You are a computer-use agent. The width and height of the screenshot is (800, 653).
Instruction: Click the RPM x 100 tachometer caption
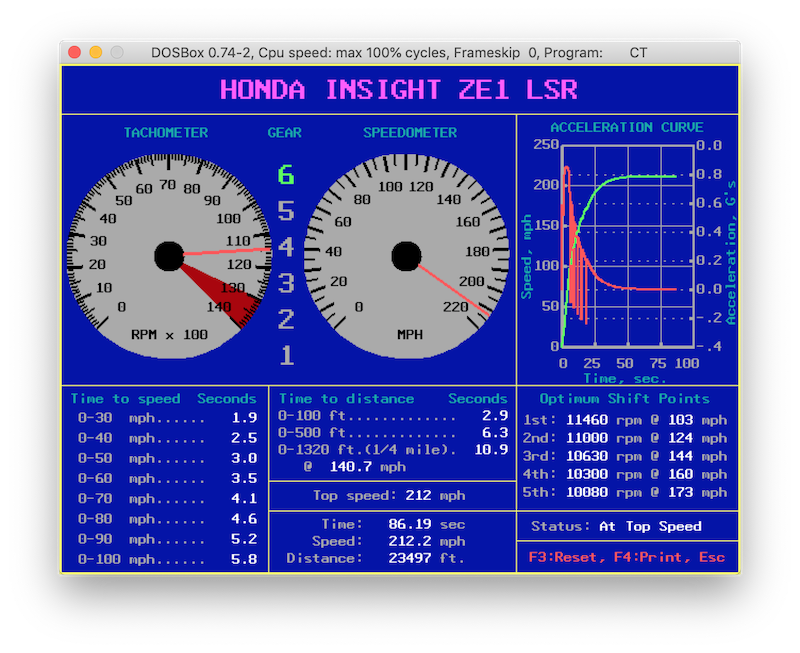169,335
